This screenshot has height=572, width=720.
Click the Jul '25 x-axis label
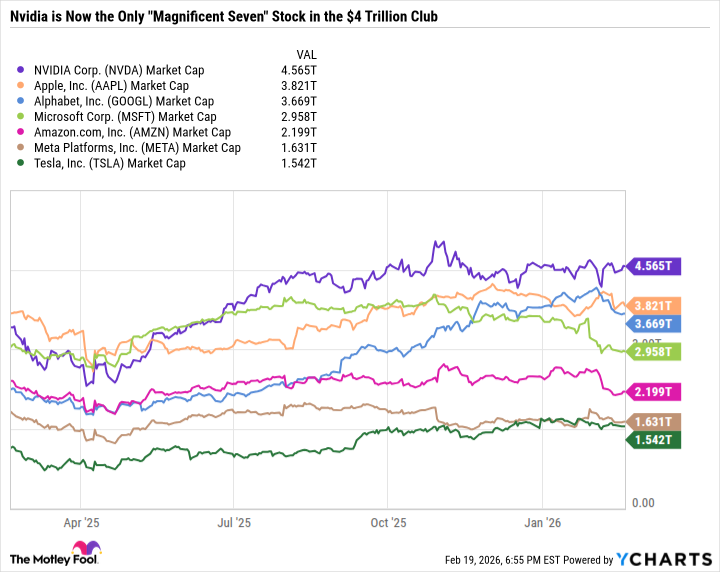coord(233,522)
